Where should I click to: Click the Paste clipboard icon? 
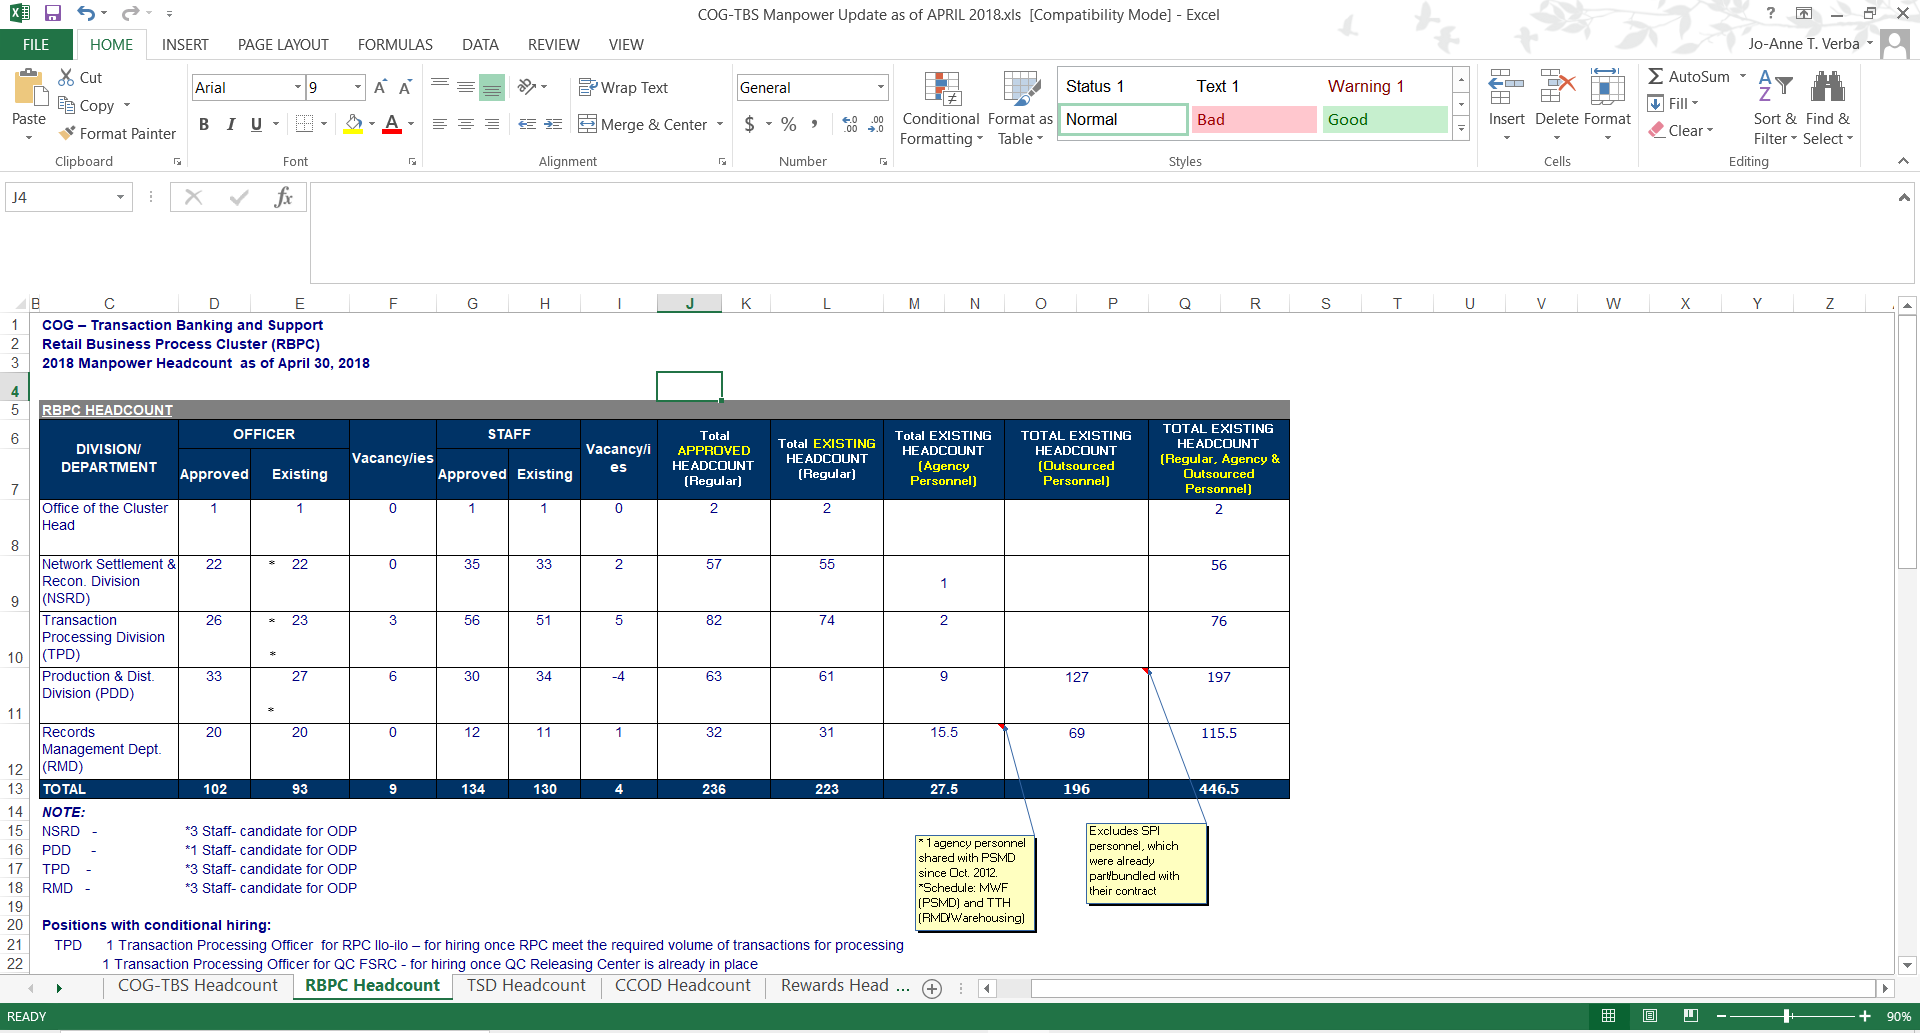tap(29, 90)
